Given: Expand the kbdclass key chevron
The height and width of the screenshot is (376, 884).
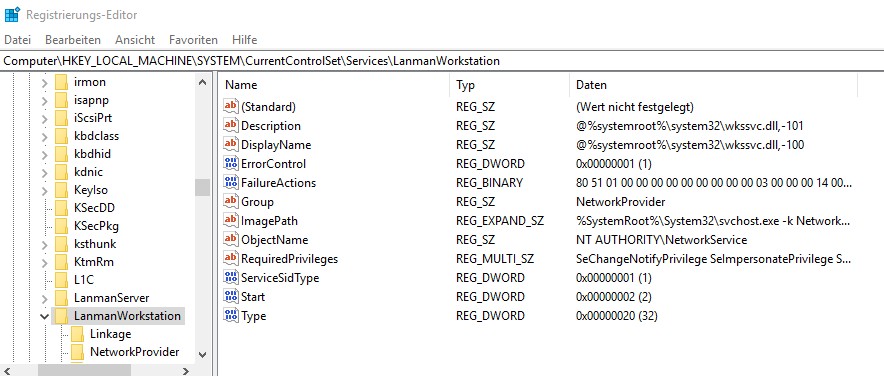Looking at the screenshot, I should pos(45,136).
